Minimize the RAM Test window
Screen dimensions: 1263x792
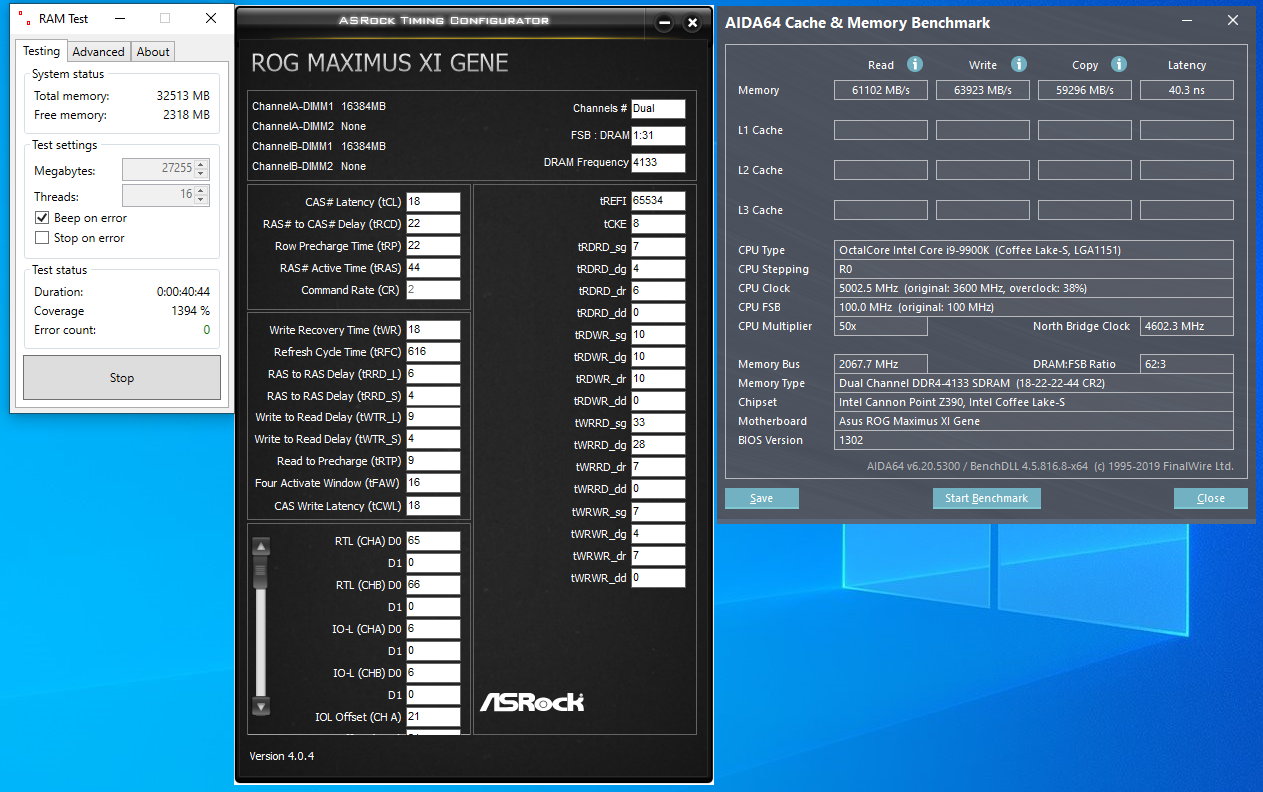click(x=120, y=18)
